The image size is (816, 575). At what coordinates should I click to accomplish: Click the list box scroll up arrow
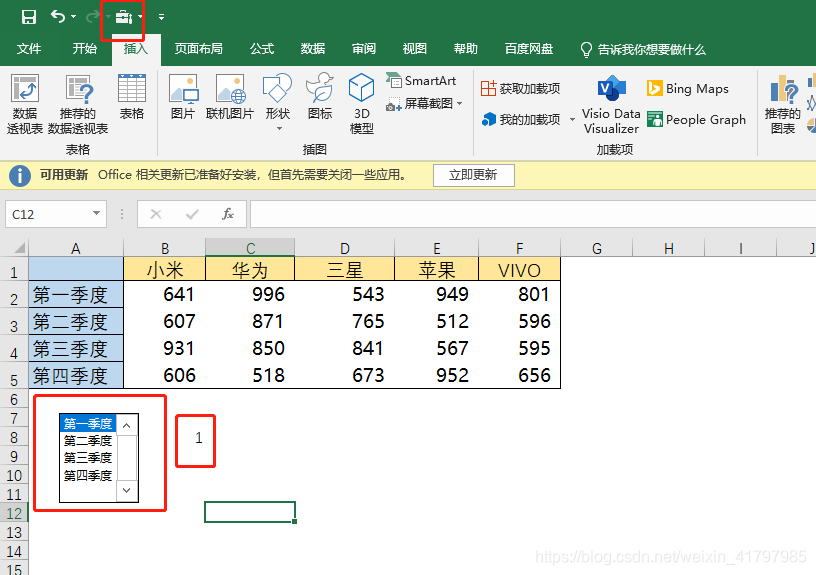tap(126, 426)
